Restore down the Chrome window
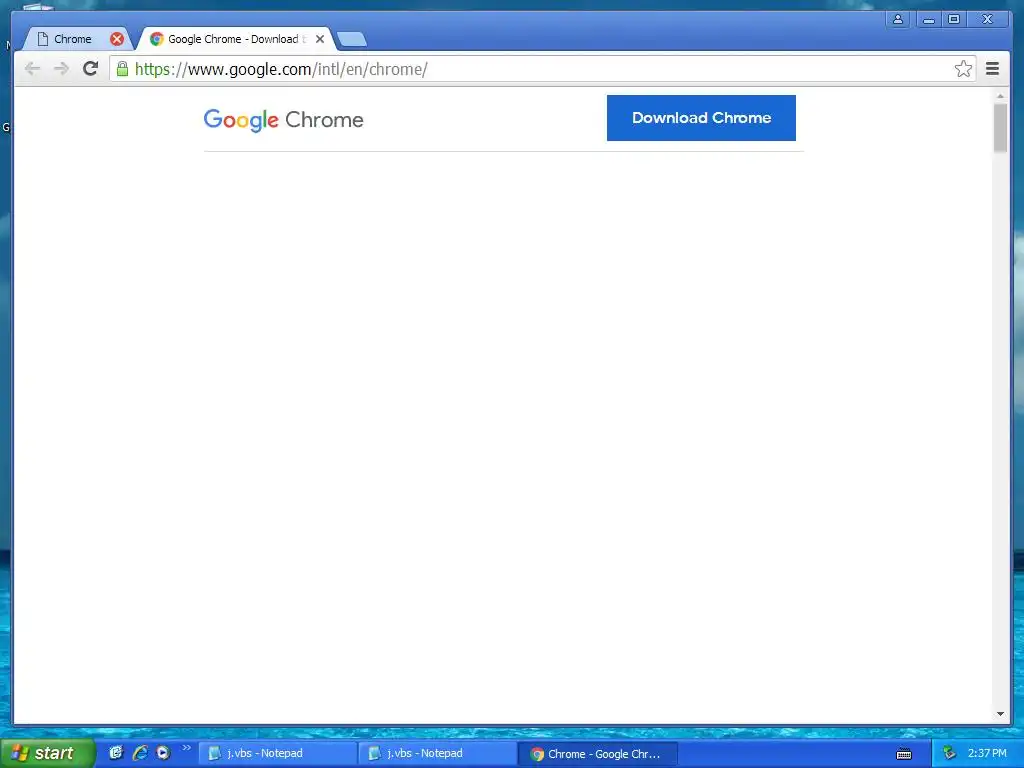This screenshot has height=768, width=1024. coord(953,20)
